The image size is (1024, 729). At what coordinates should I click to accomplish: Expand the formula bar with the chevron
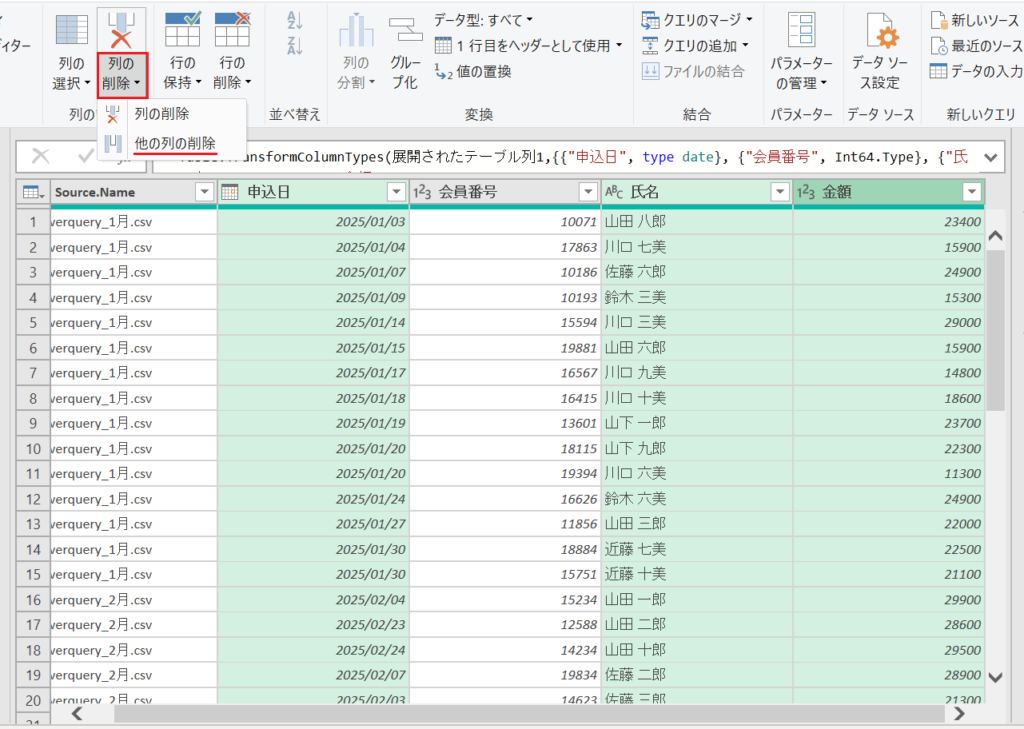[x=989, y=156]
